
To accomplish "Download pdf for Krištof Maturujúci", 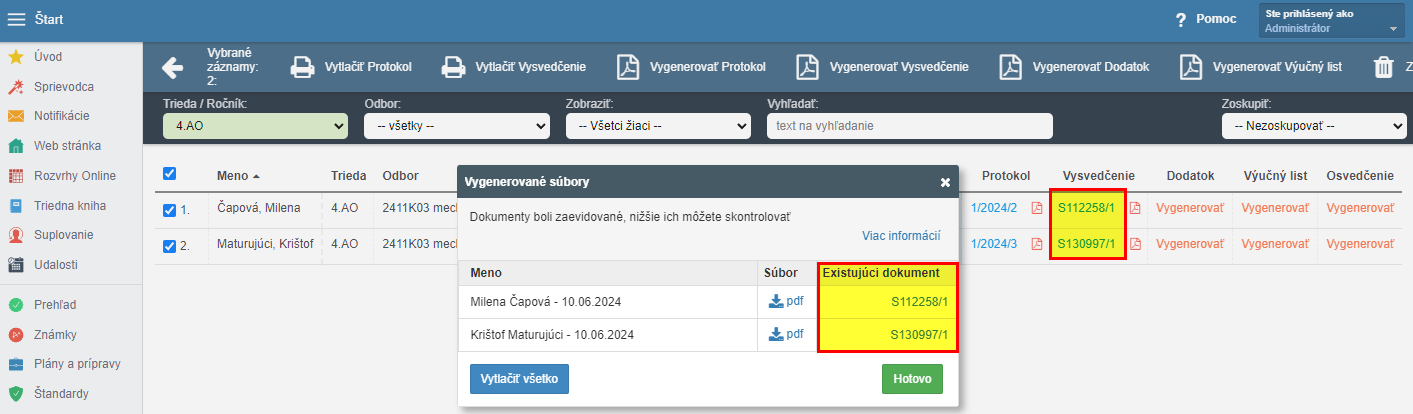I will click(786, 335).
